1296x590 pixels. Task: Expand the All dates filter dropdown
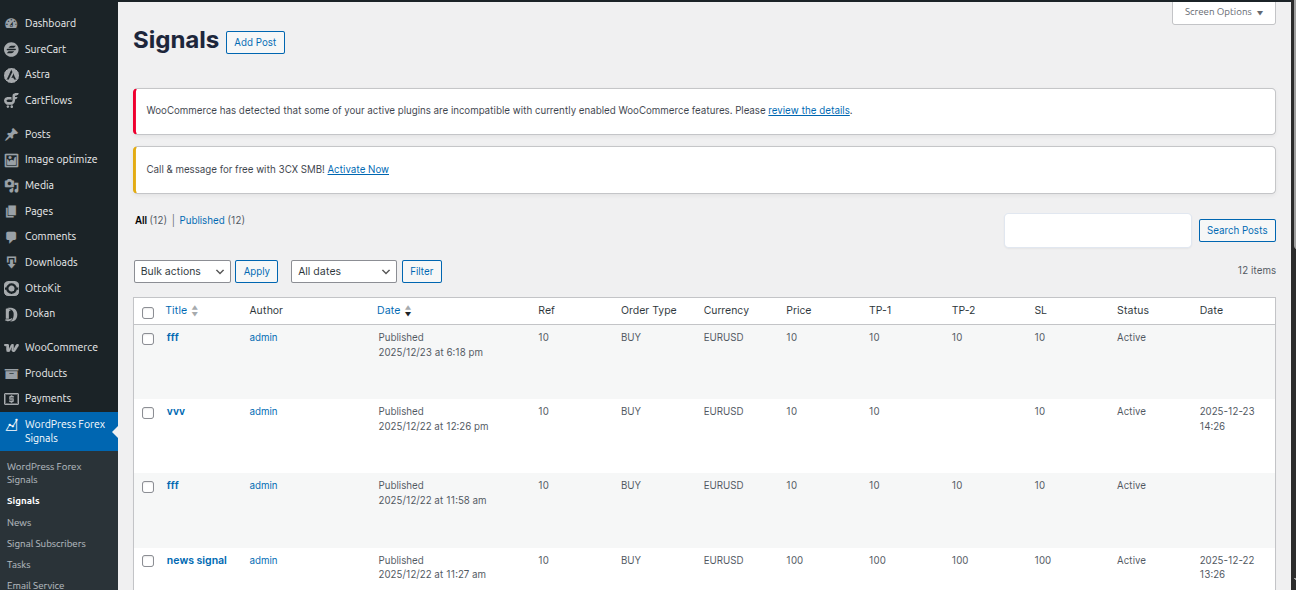click(344, 271)
